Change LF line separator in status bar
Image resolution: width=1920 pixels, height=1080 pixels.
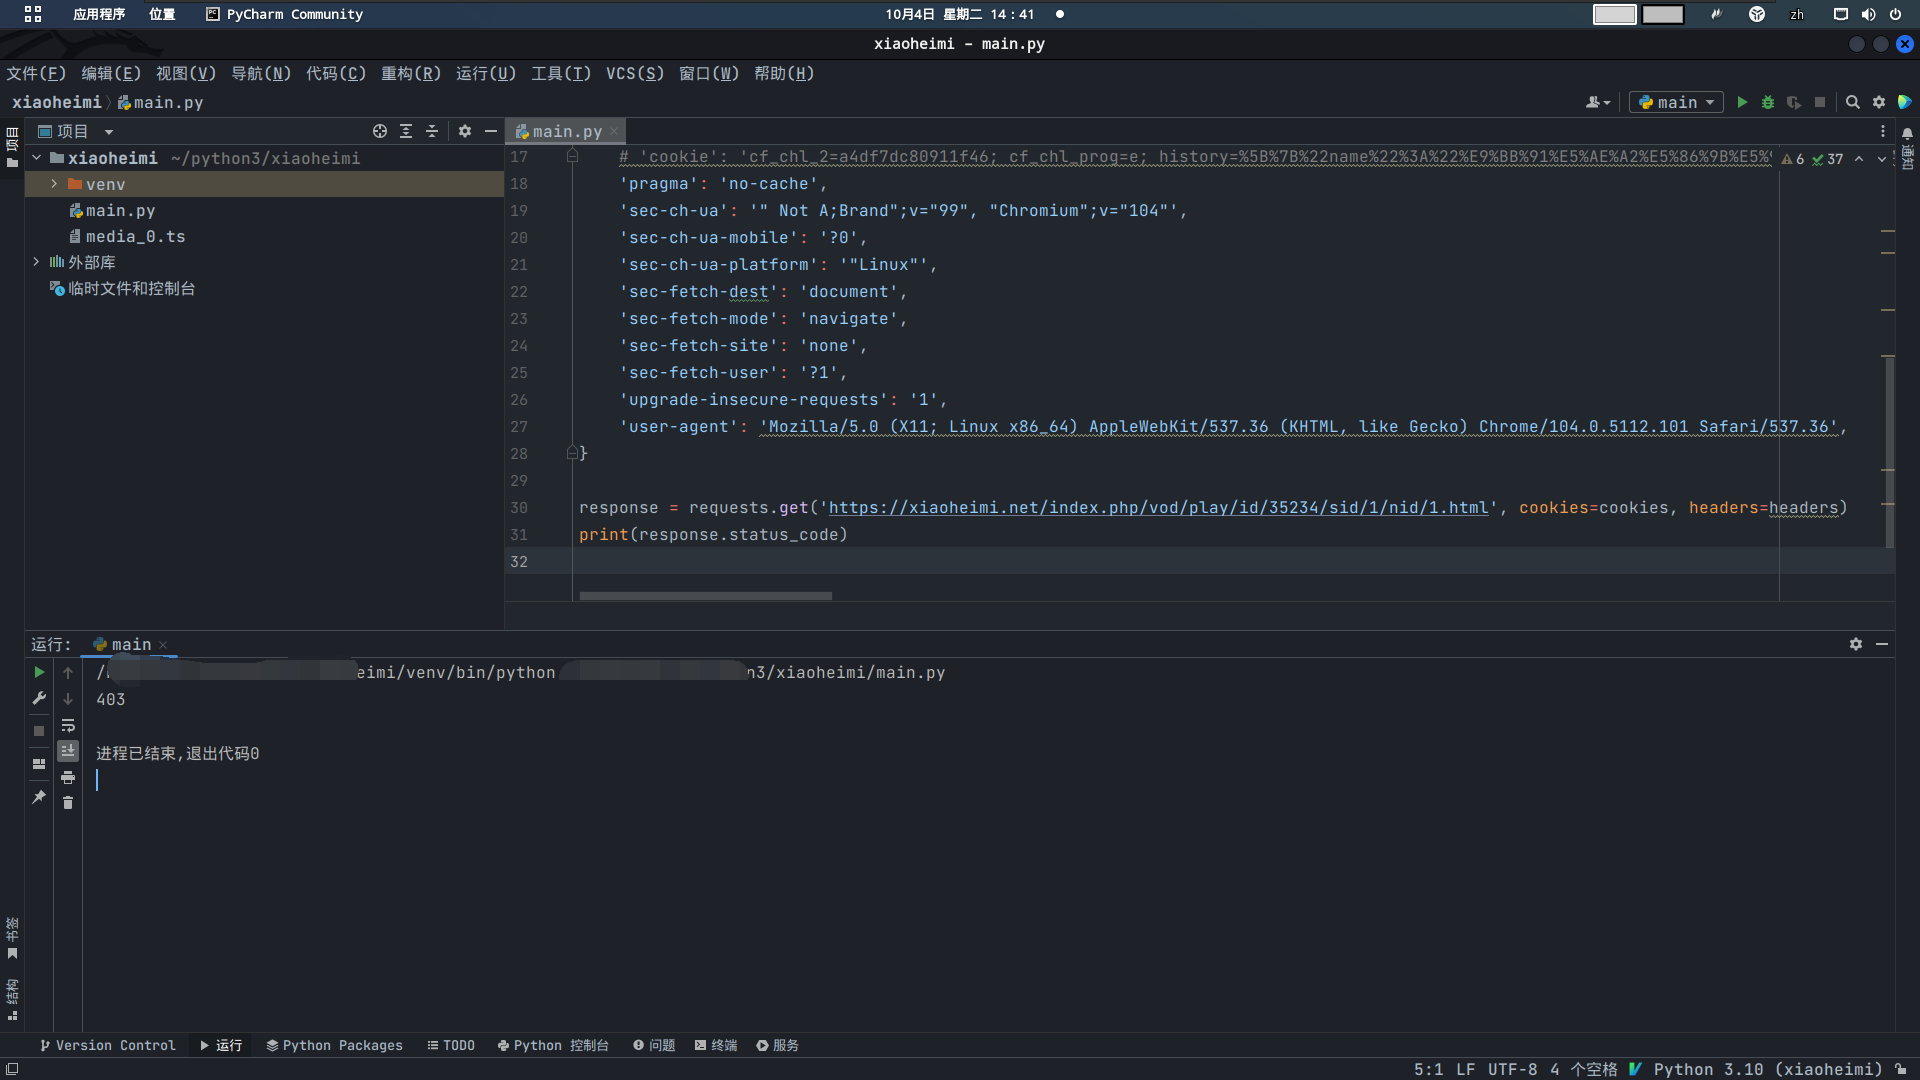tap(1465, 1069)
